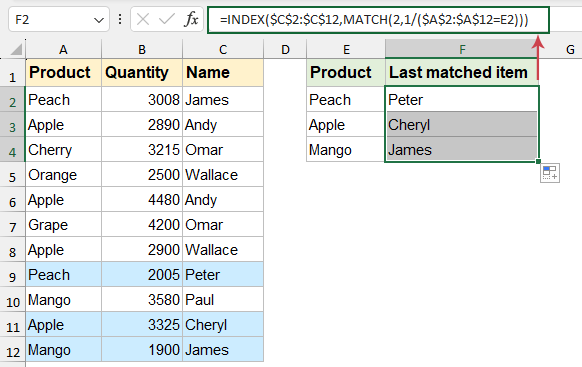Click the Name Box showing F2
582x367 pixels.
point(59,19)
